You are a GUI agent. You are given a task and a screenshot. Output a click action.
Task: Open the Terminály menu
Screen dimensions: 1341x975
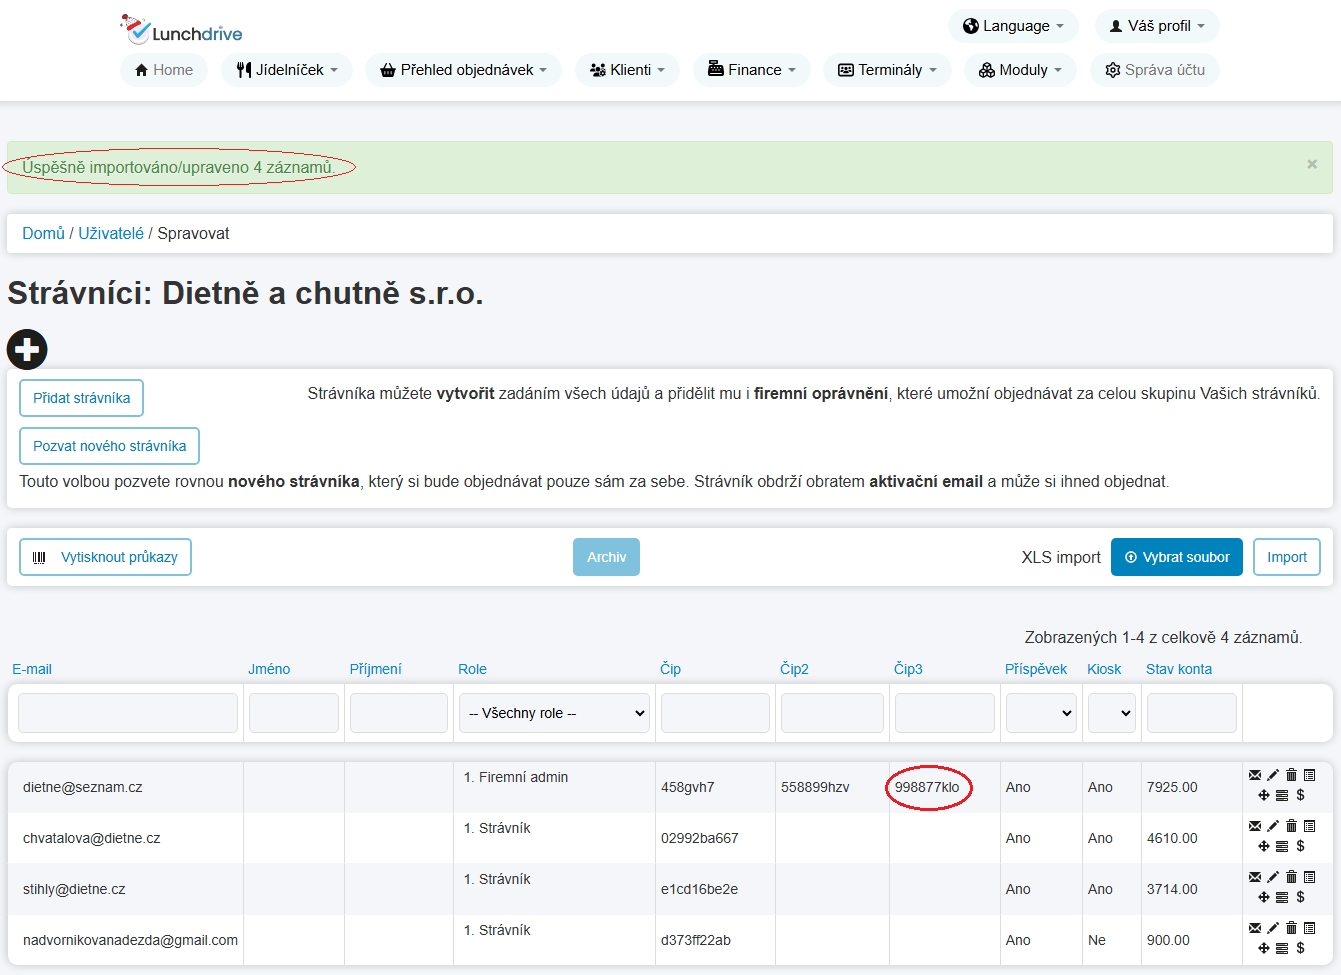(887, 70)
